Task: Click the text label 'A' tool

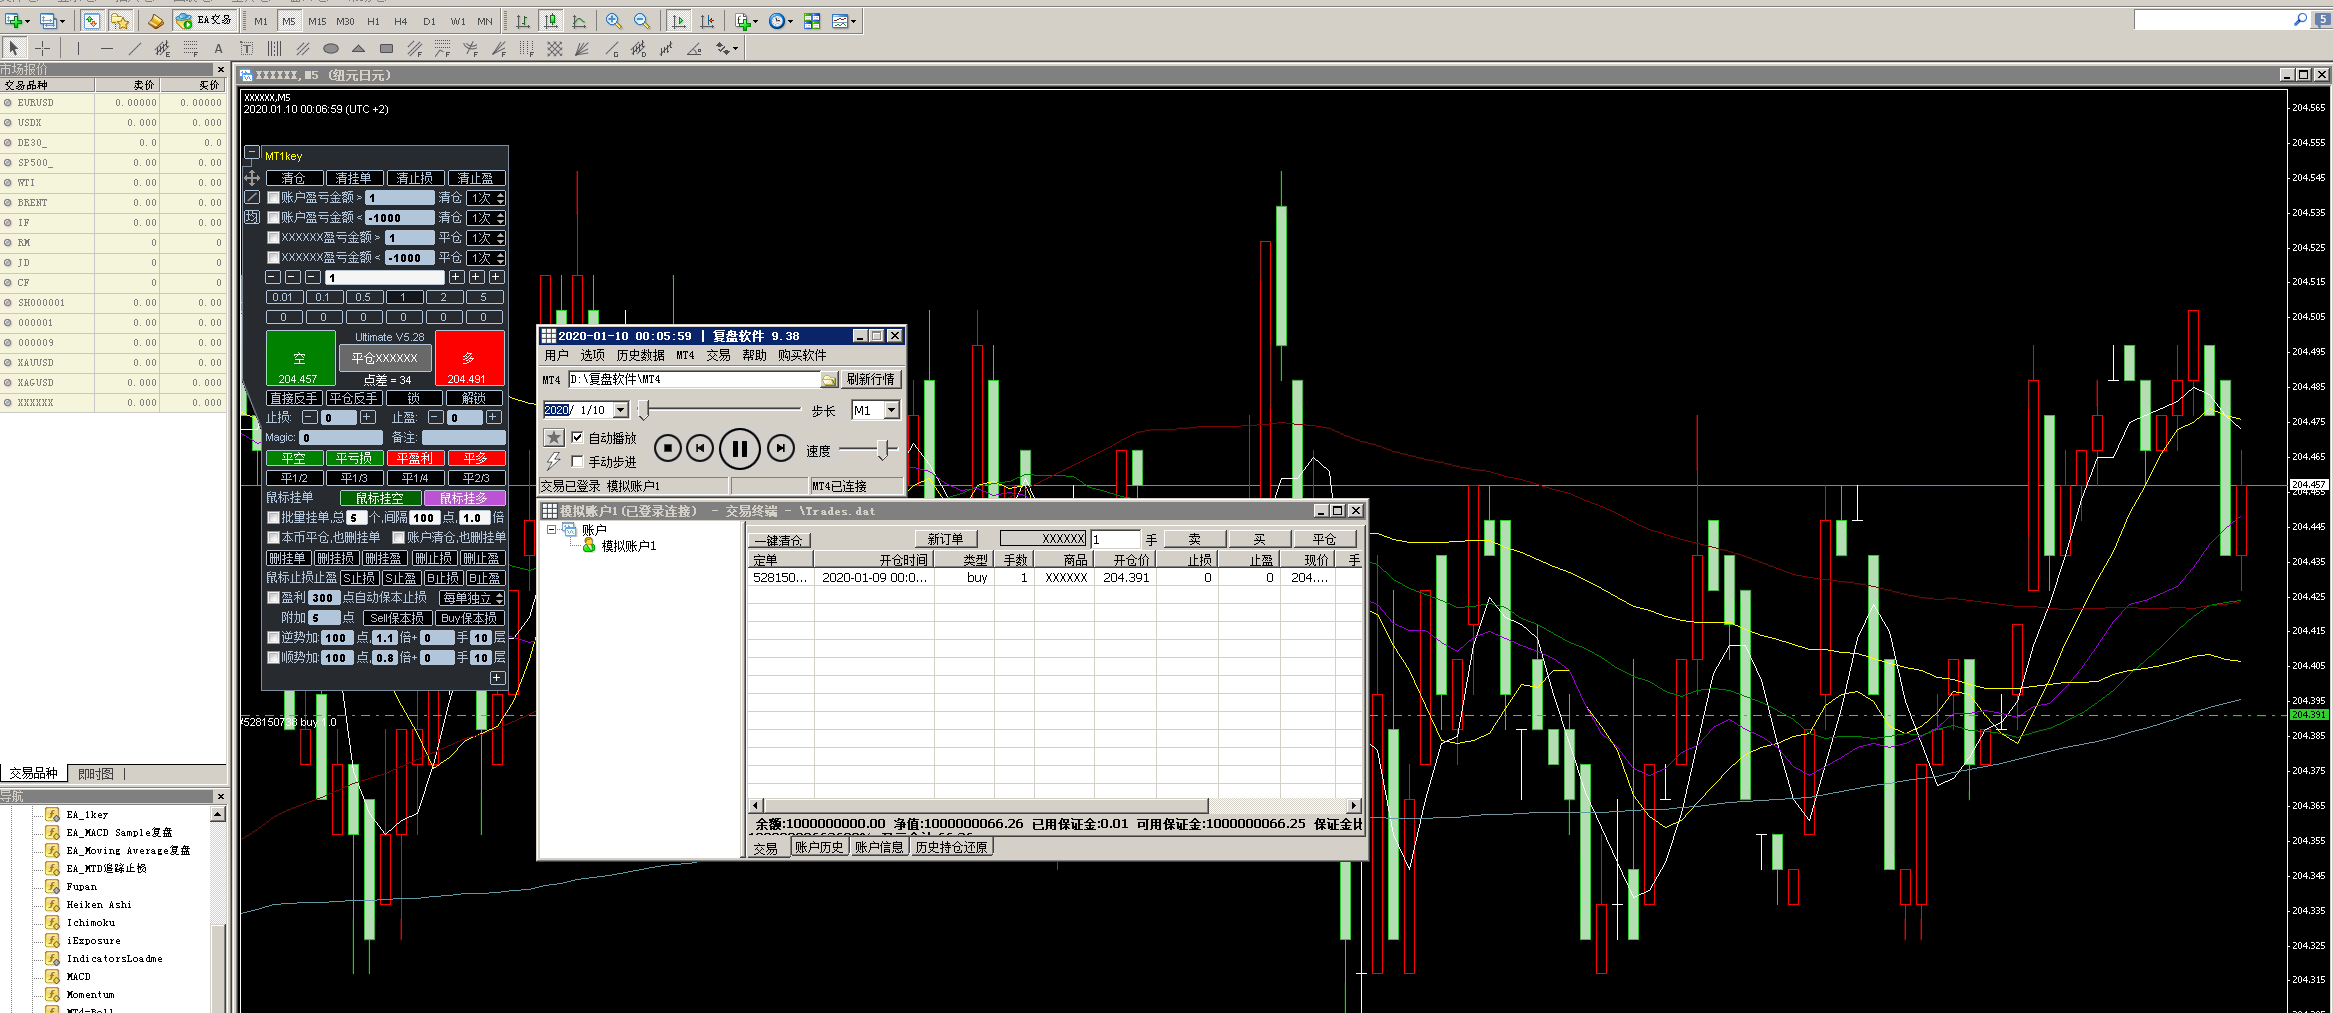Action: 218,48
